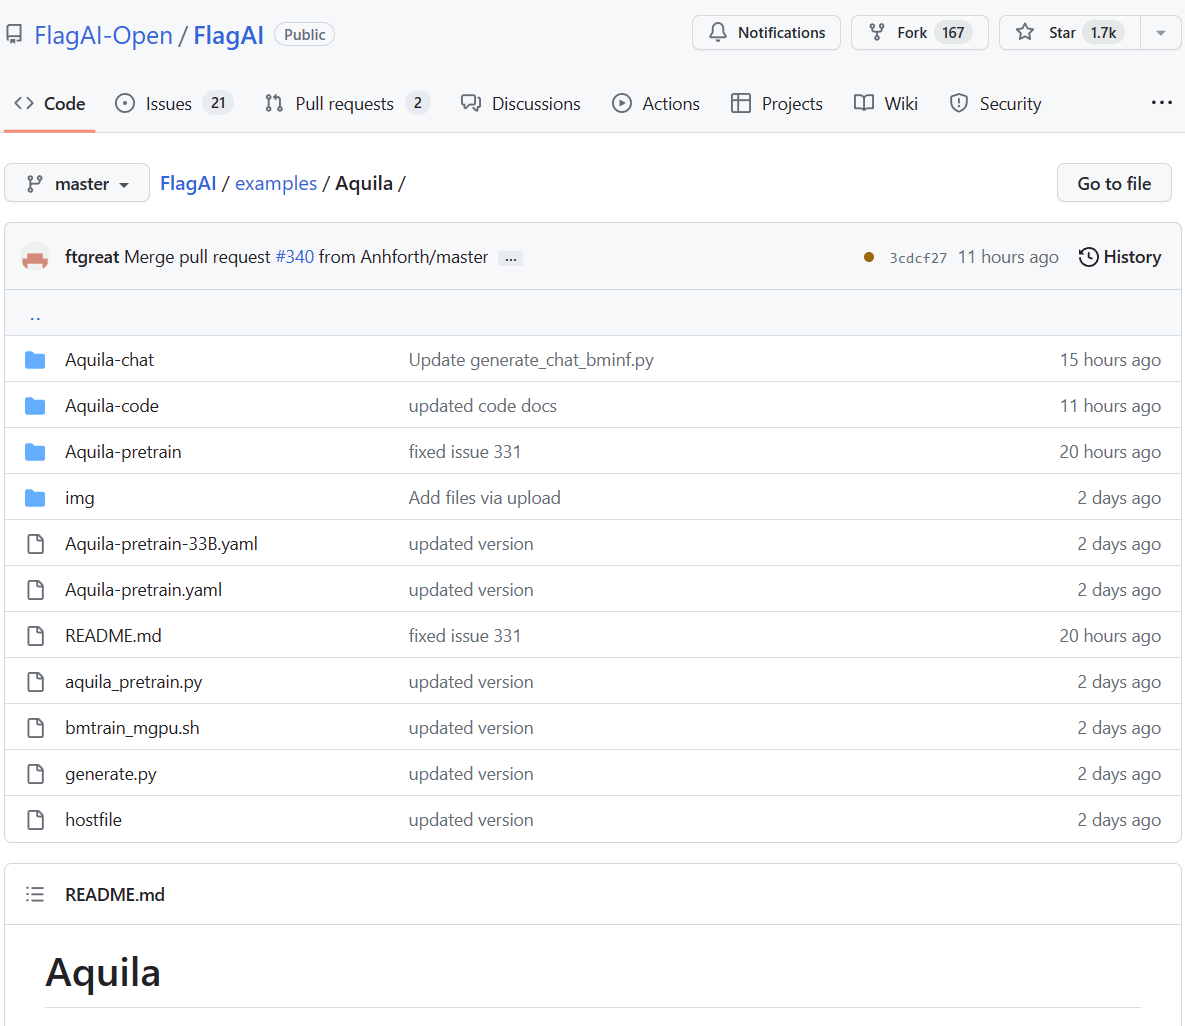Click the Star icon button
This screenshot has height=1026, width=1185.
[1025, 32]
